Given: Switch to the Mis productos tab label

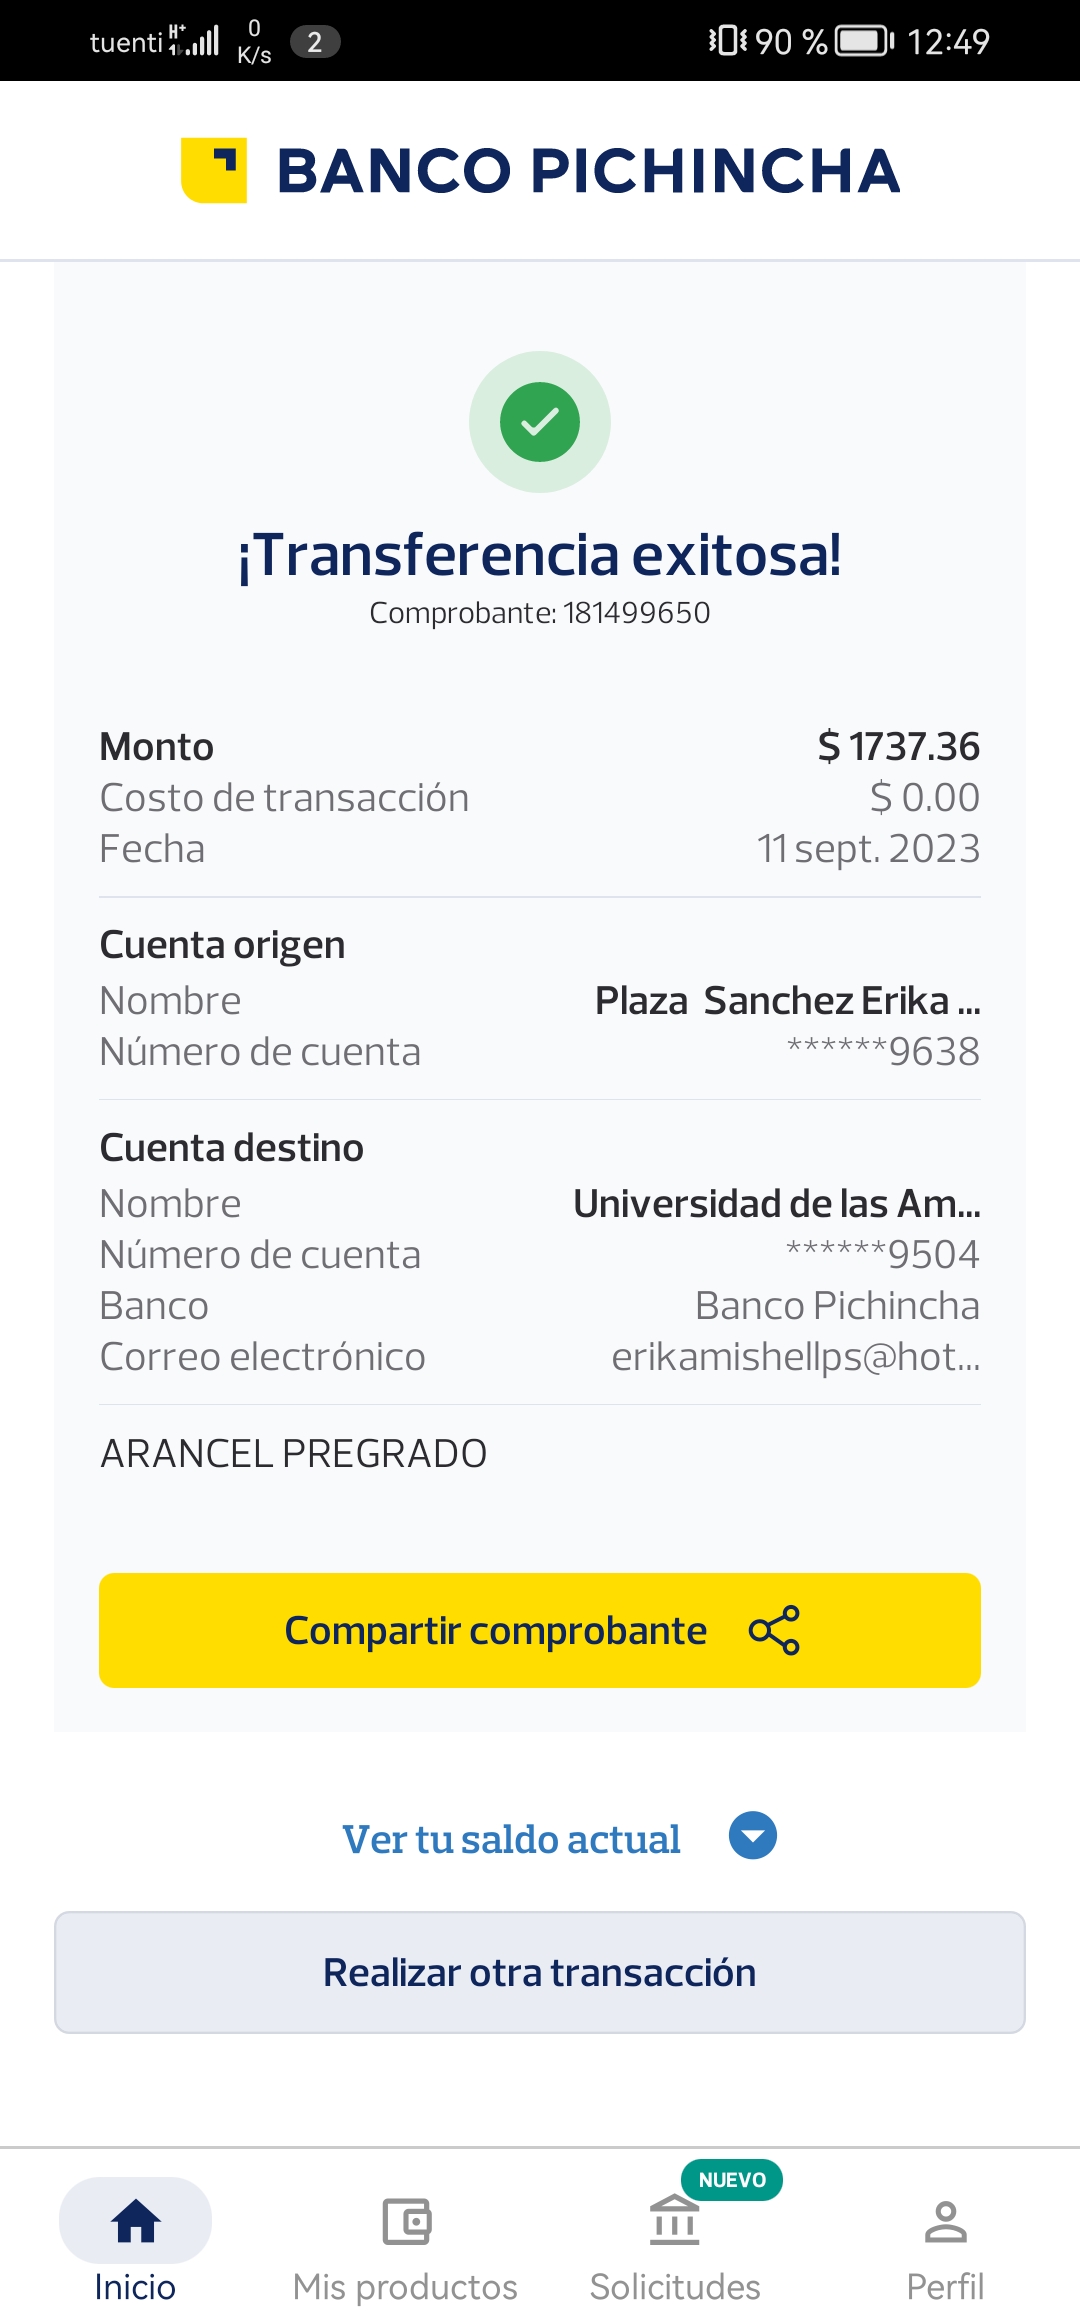Looking at the screenshot, I should click(405, 2287).
